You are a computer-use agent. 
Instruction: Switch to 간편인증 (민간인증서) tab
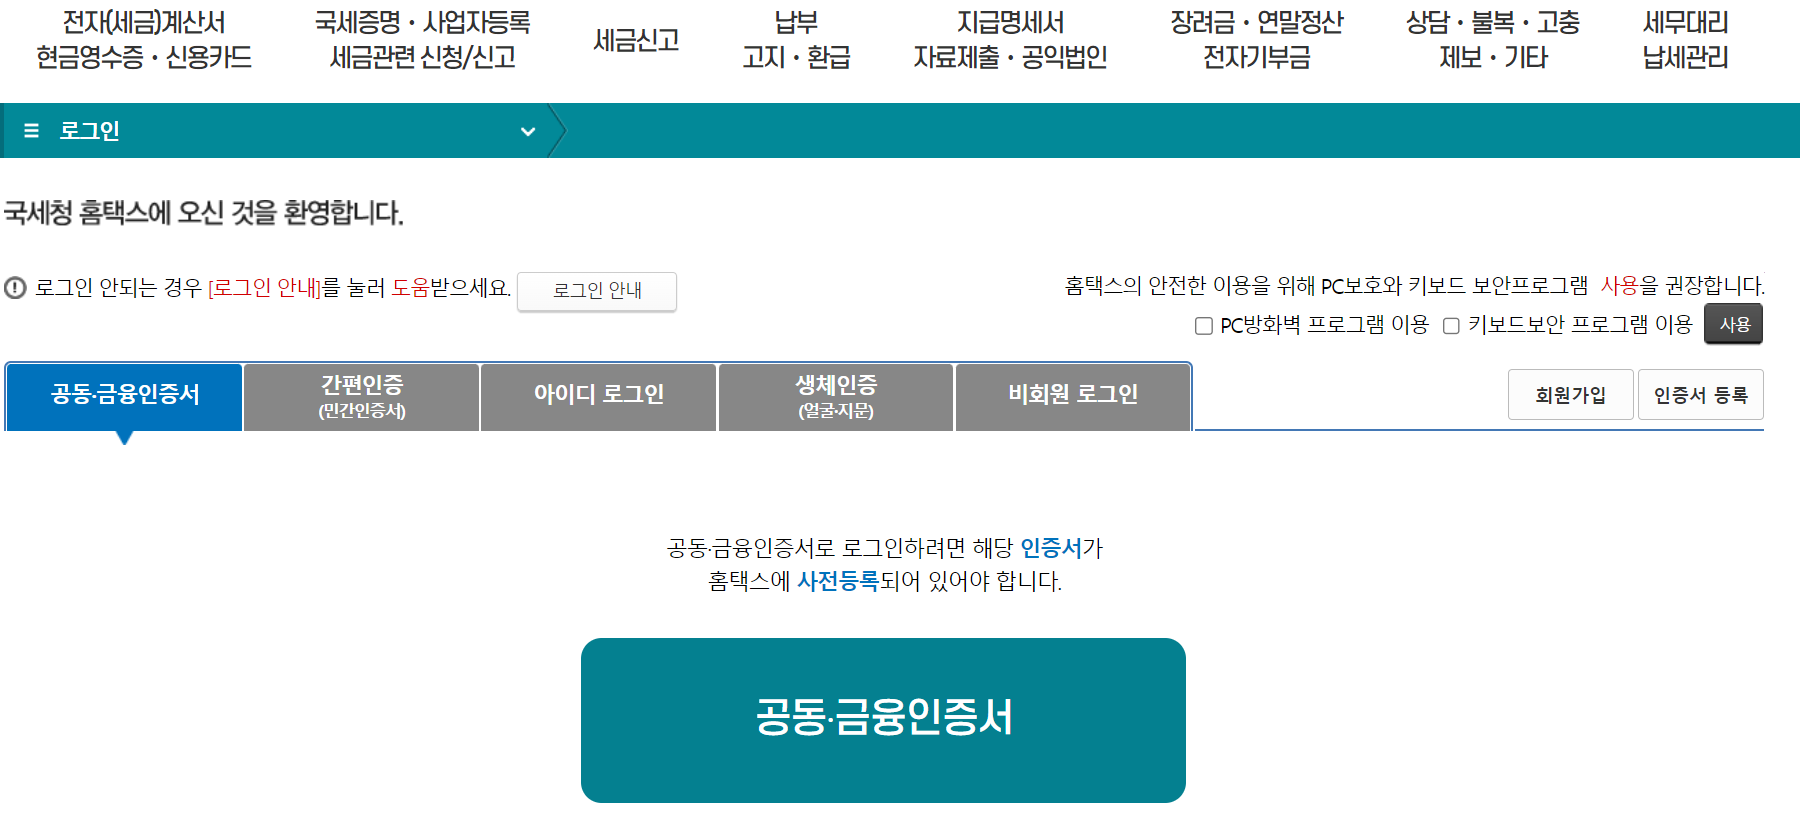[x=362, y=396]
